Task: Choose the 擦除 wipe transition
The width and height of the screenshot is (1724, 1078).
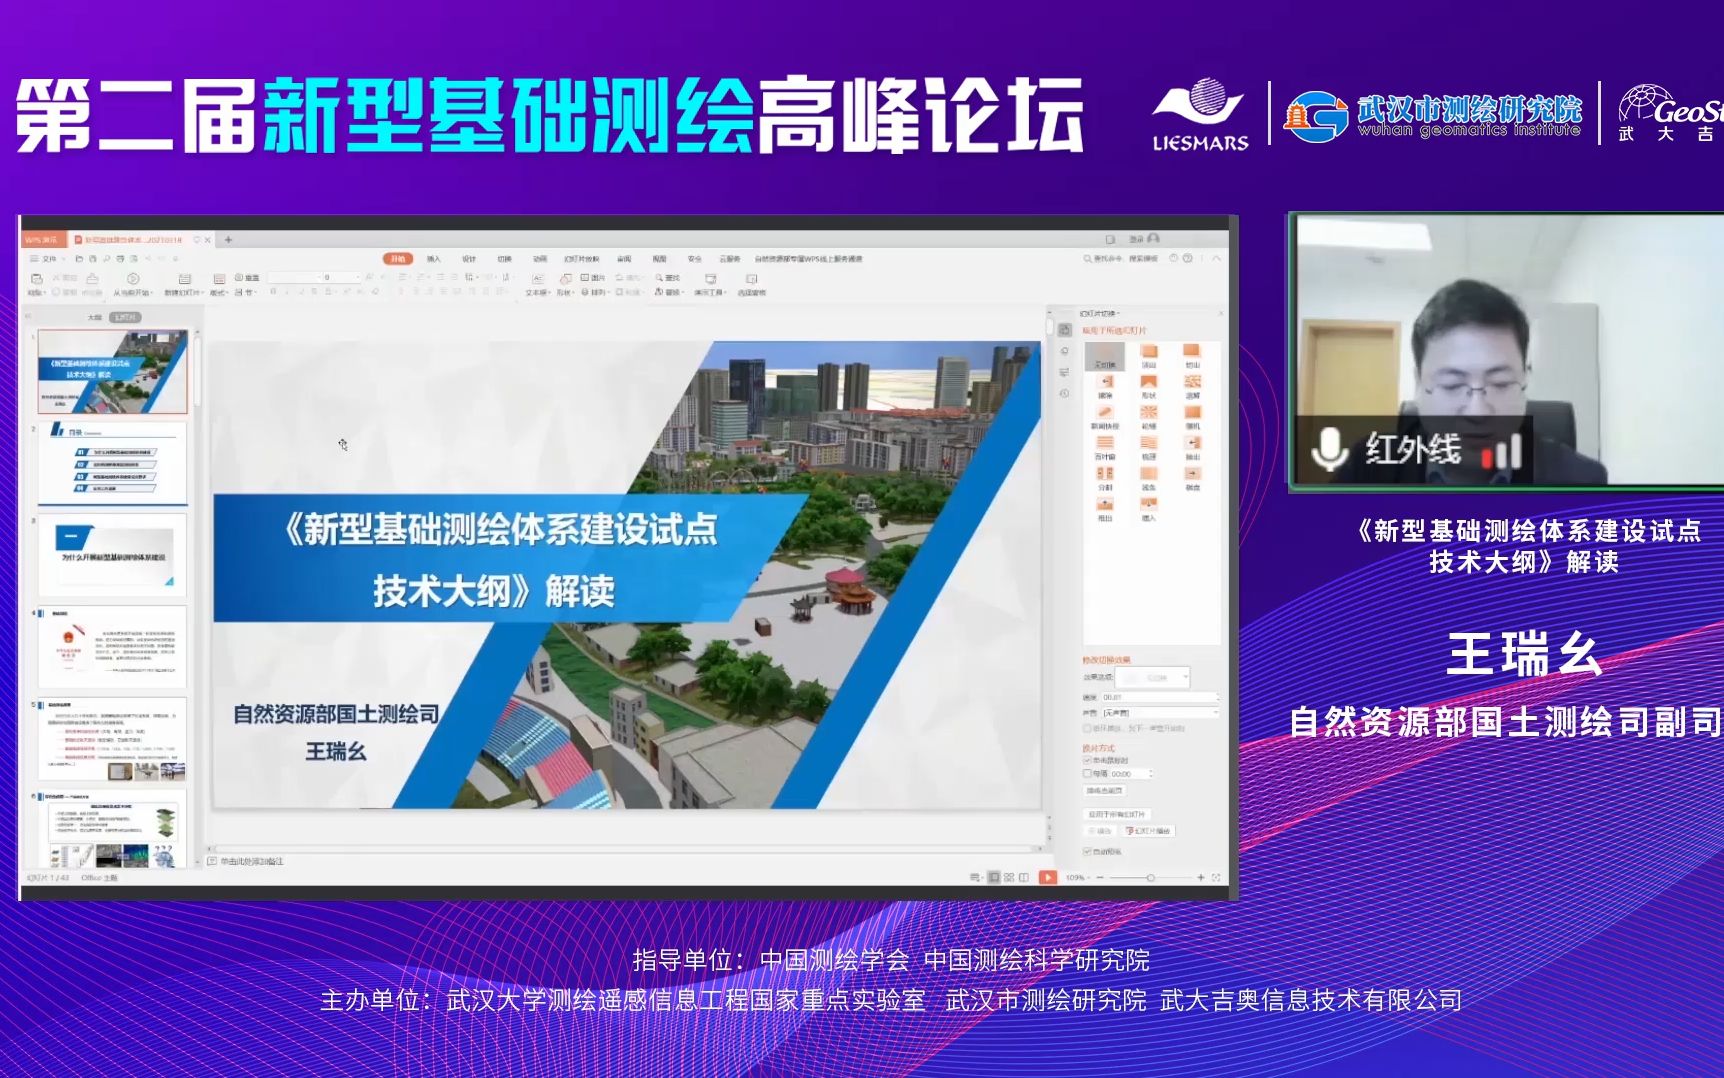Action: coord(1105,387)
